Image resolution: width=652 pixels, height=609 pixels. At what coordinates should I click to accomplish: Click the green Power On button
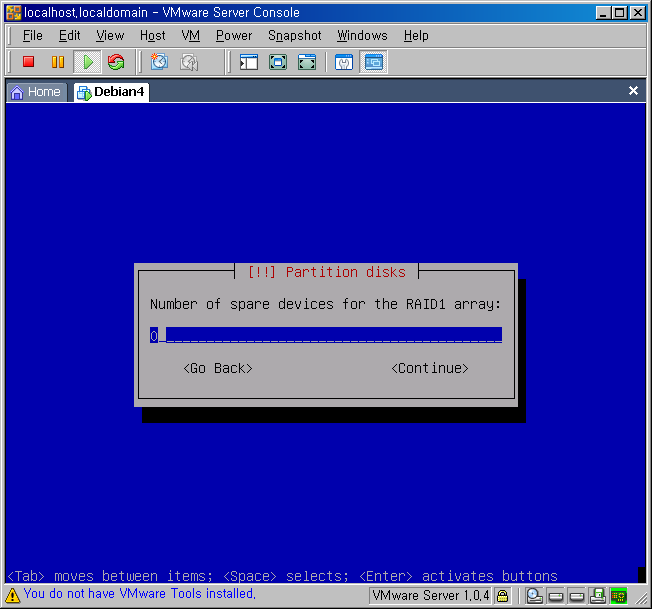(87, 62)
